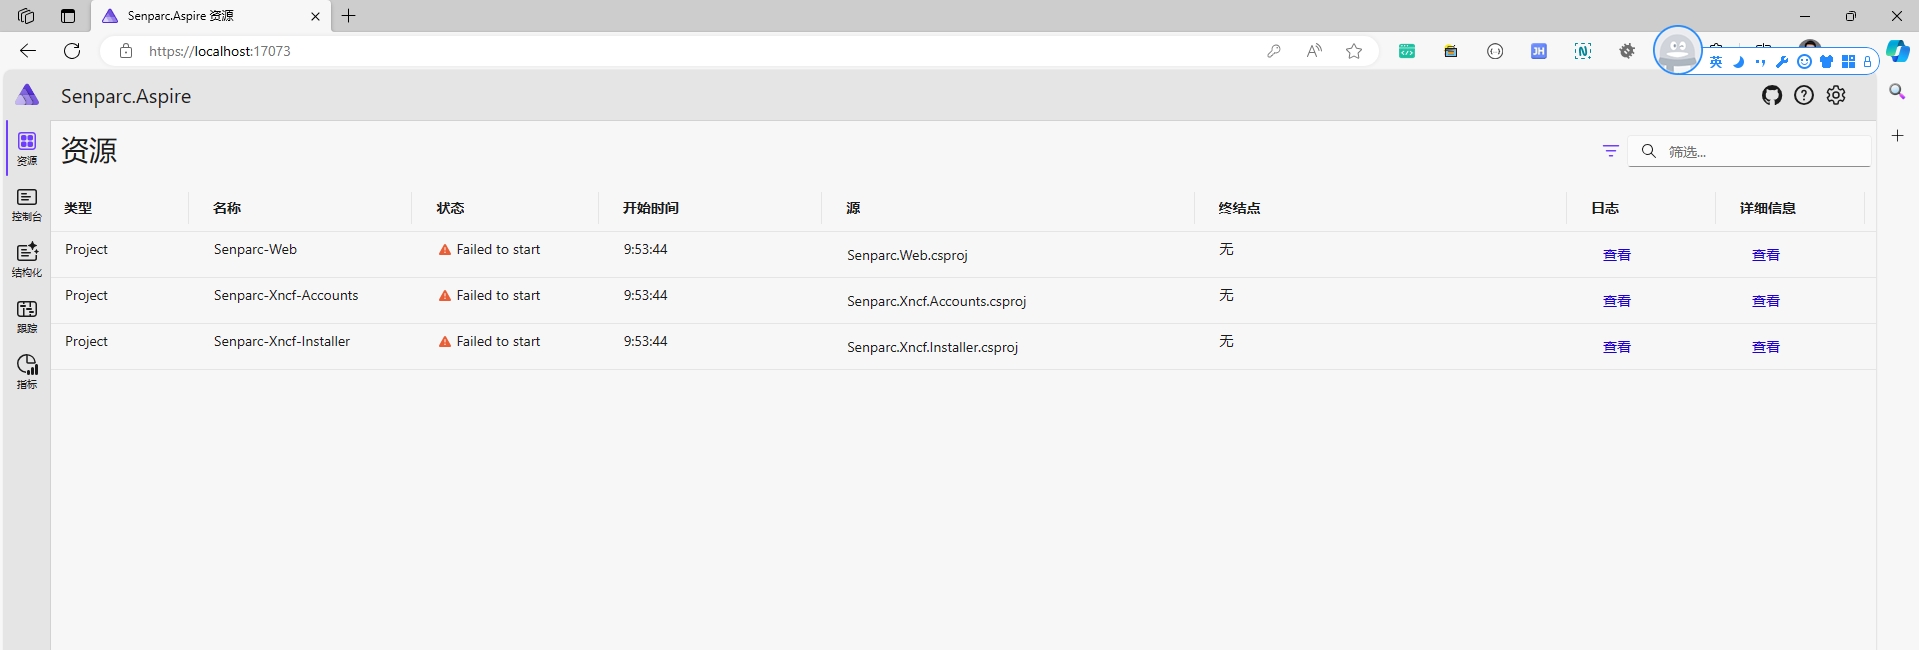Open the Copilot sidebar icon
The width and height of the screenshot is (1919, 650).
(1898, 51)
